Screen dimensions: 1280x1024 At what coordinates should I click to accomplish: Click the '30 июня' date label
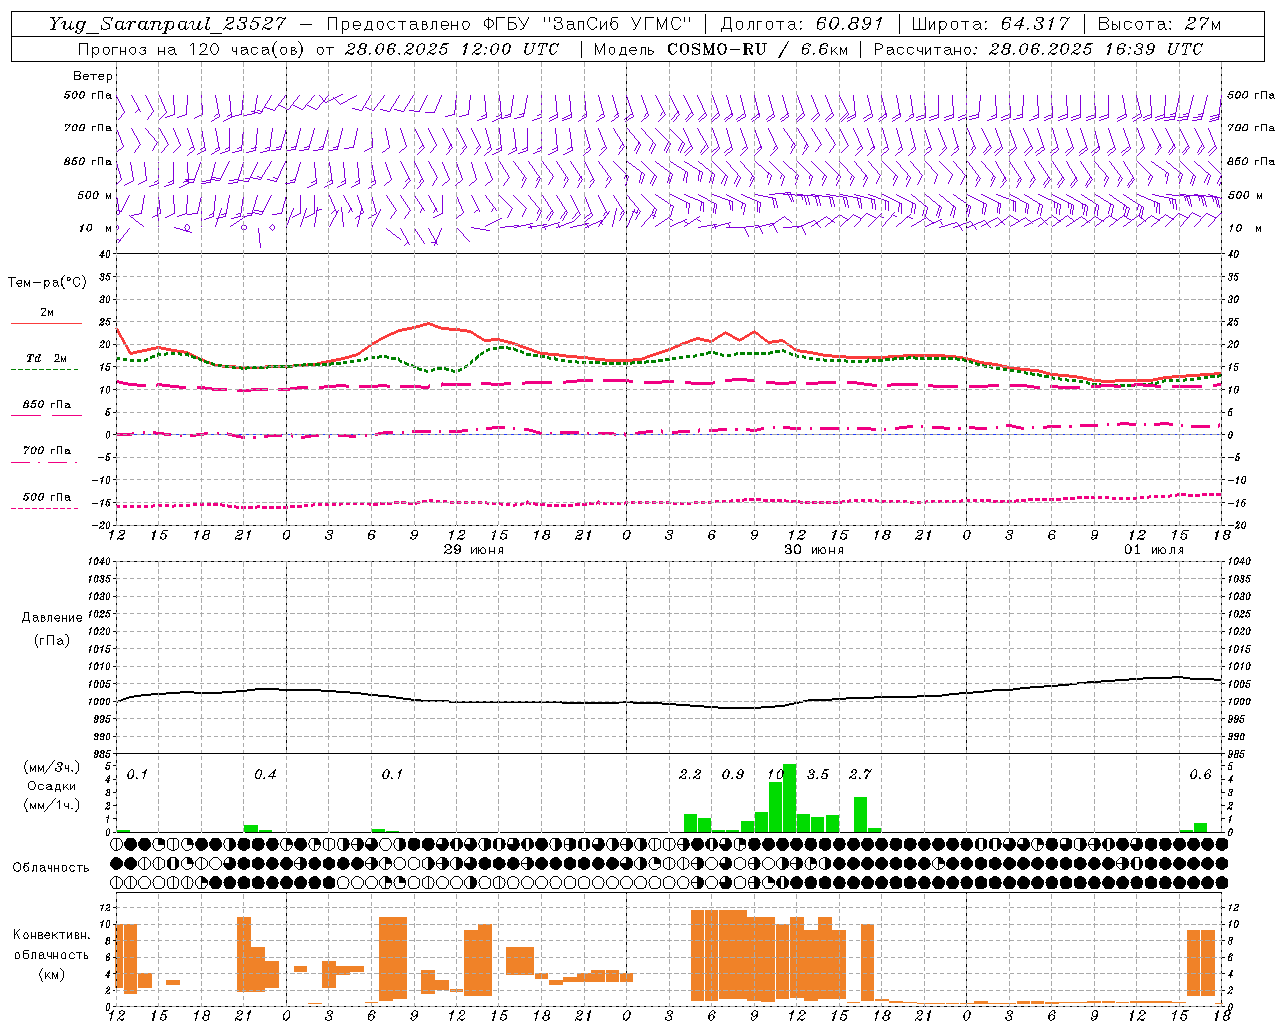(813, 550)
